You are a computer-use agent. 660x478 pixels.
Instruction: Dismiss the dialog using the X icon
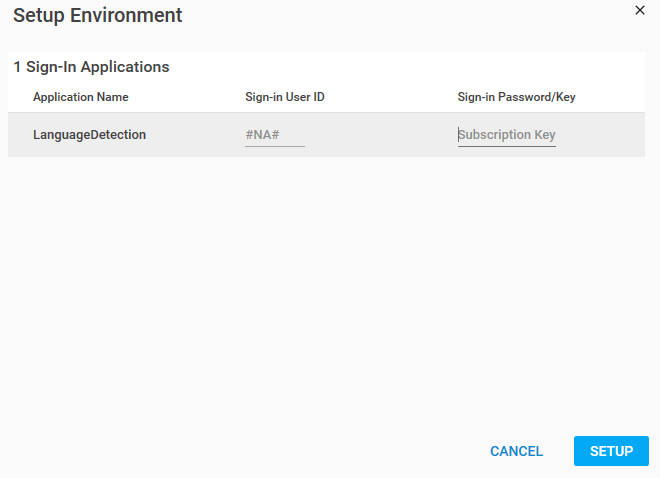click(640, 10)
